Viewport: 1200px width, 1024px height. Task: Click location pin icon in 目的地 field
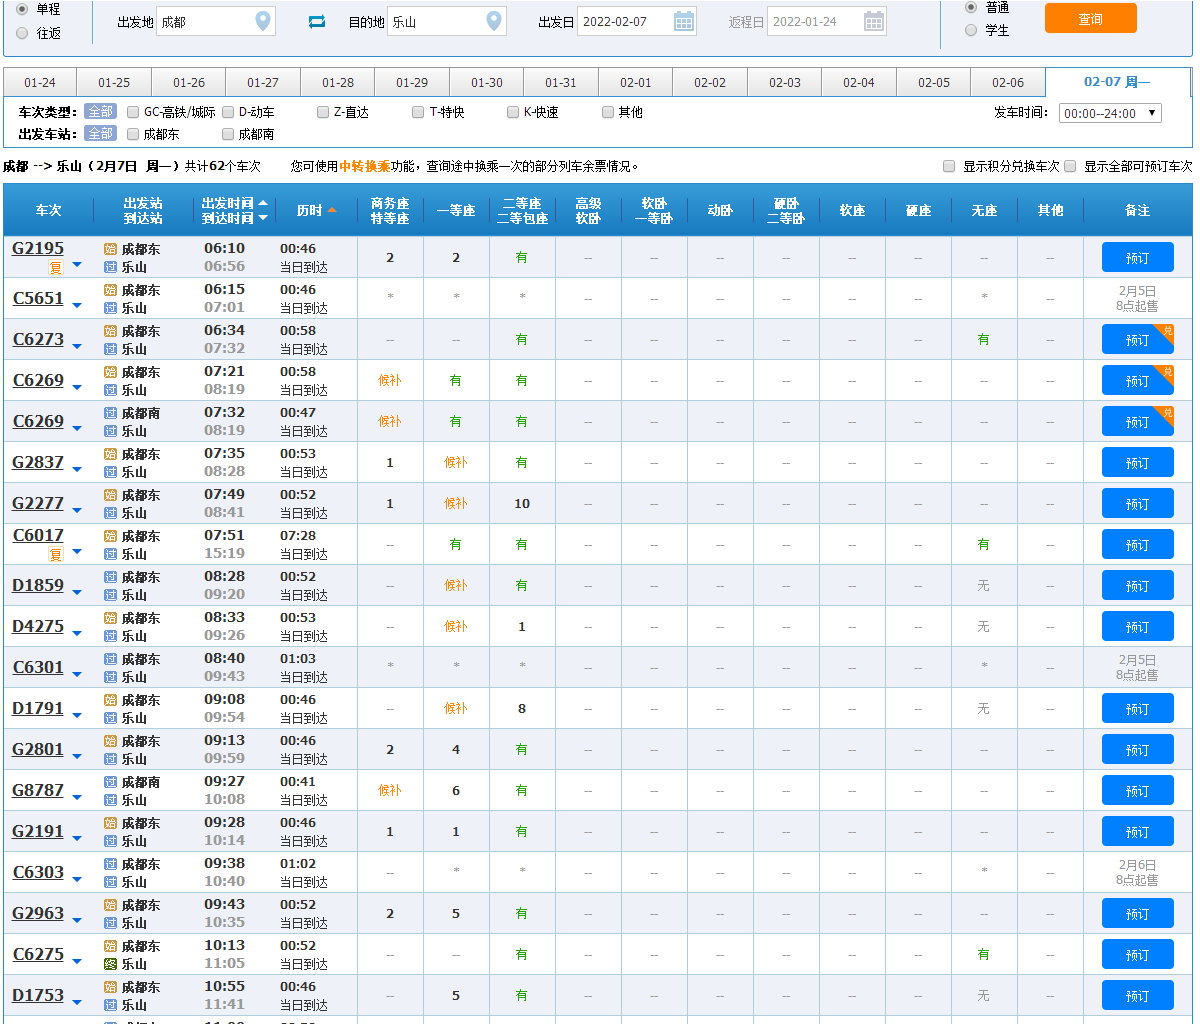pyautogui.click(x=493, y=21)
